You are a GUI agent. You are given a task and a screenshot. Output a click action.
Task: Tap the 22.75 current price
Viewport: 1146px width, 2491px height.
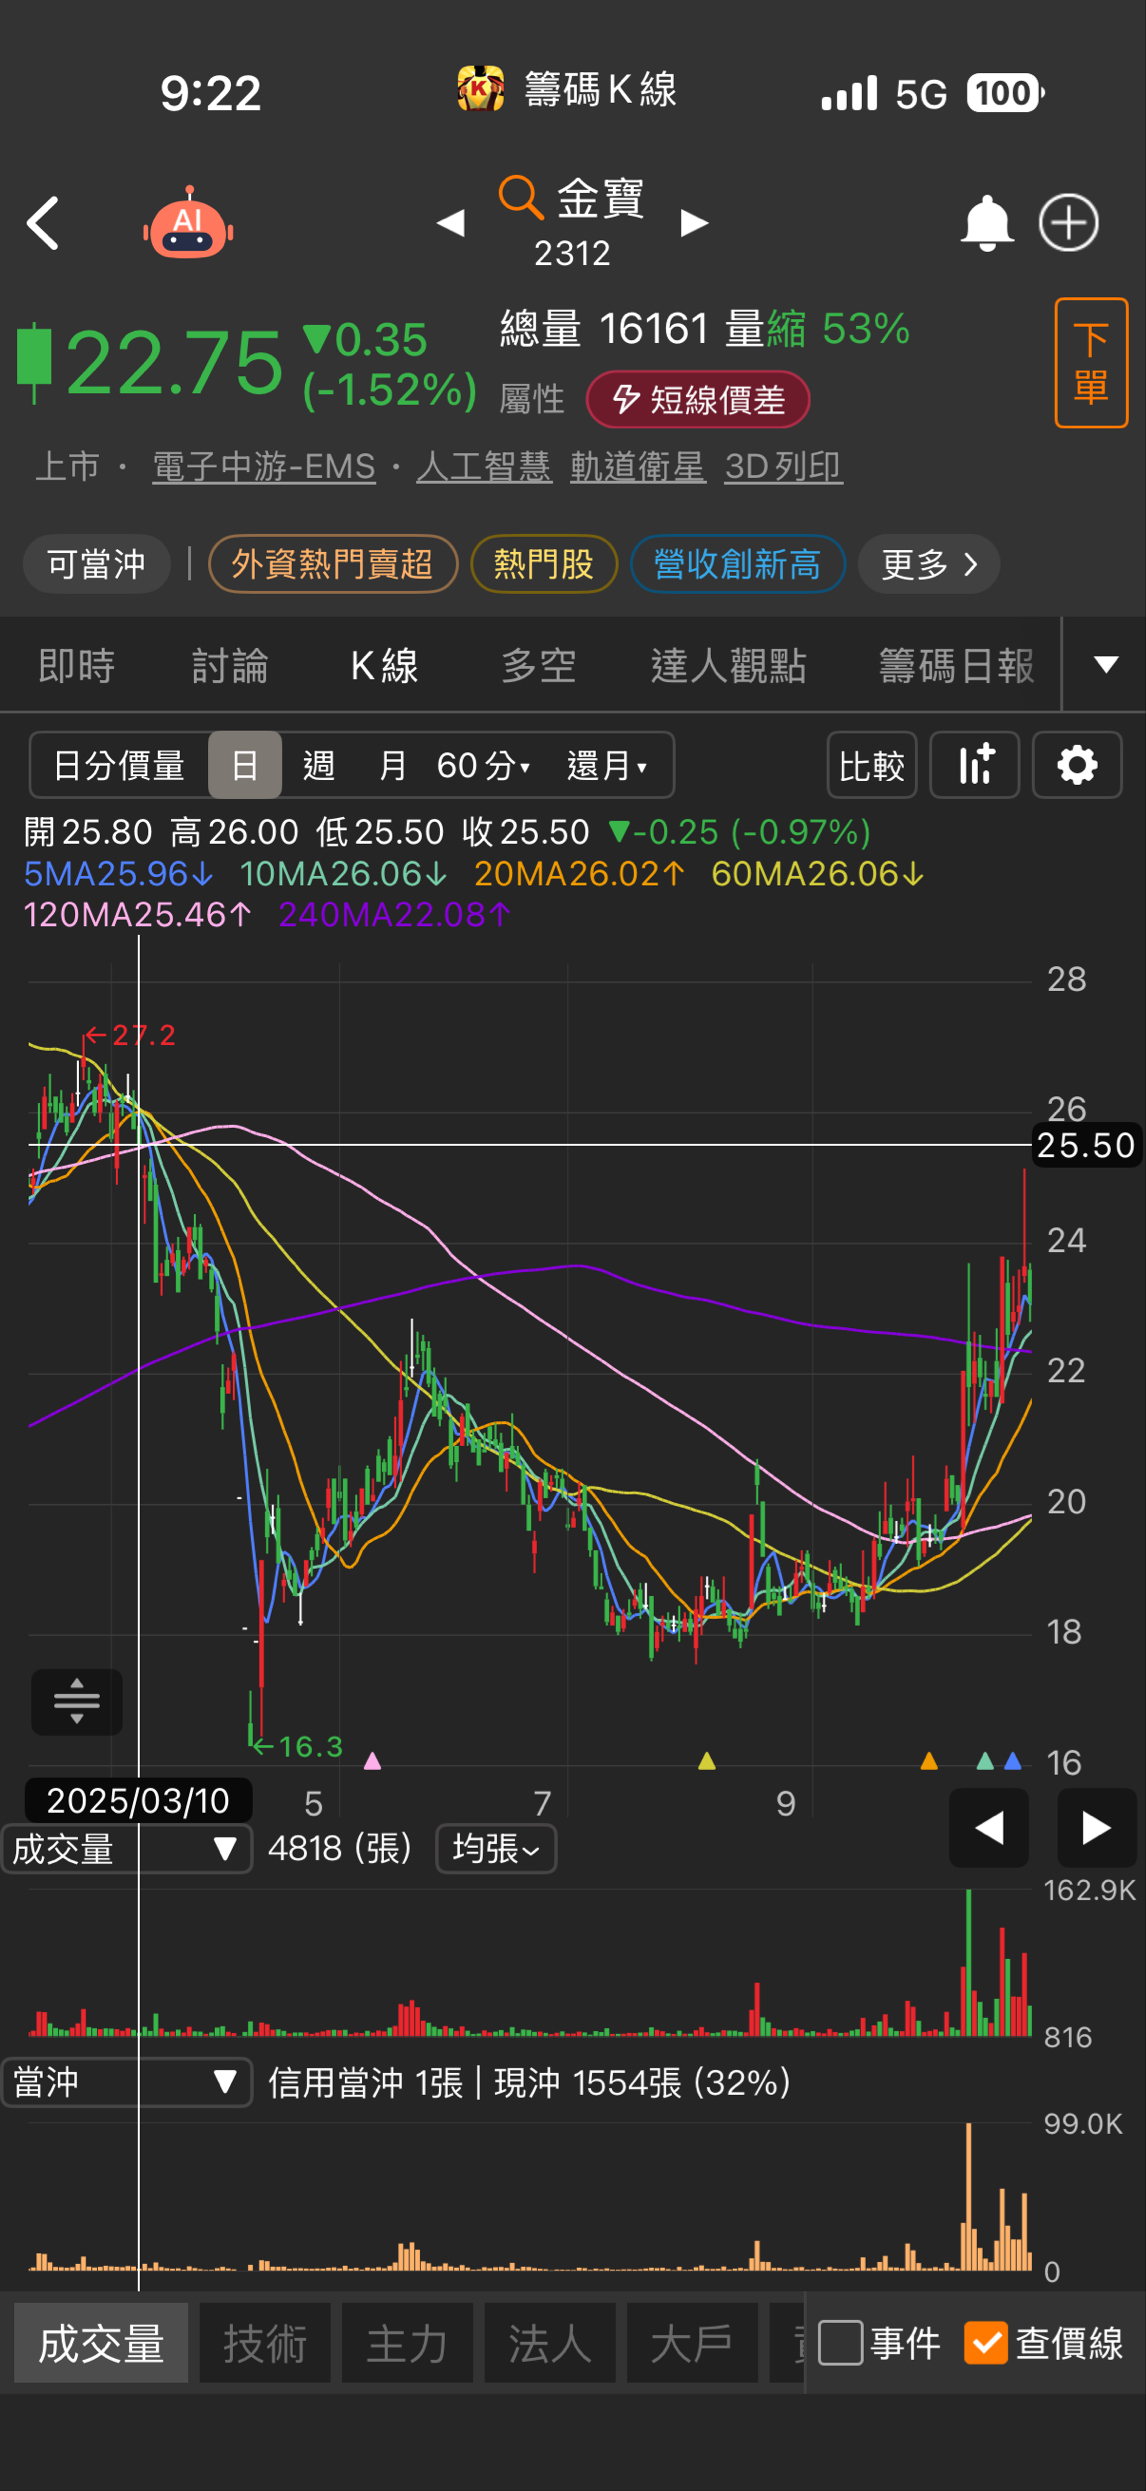point(175,362)
